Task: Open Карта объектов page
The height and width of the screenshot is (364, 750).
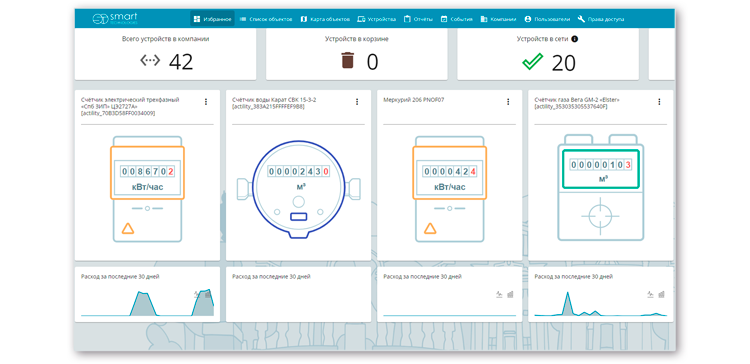Action: tap(325, 19)
